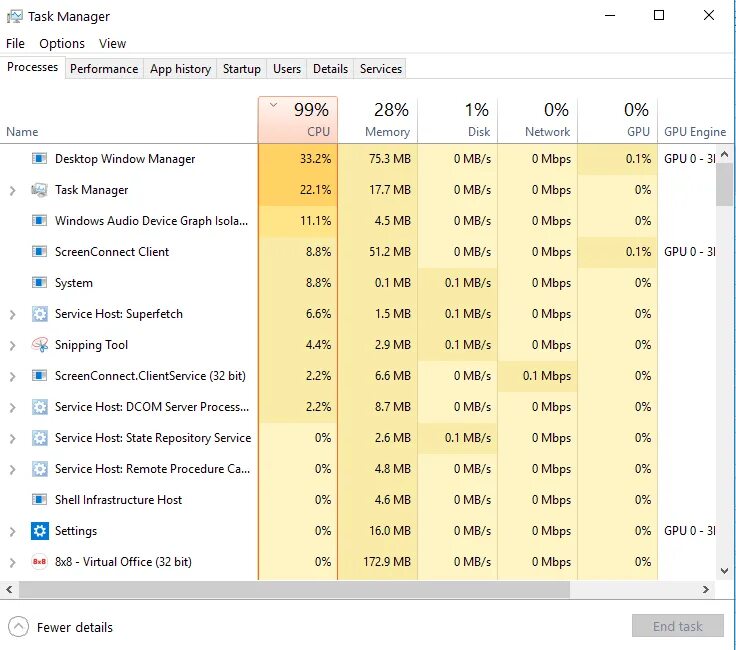The height and width of the screenshot is (650, 736).
Task: Click the vertical scrollbar thumb
Action: (724, 184)
